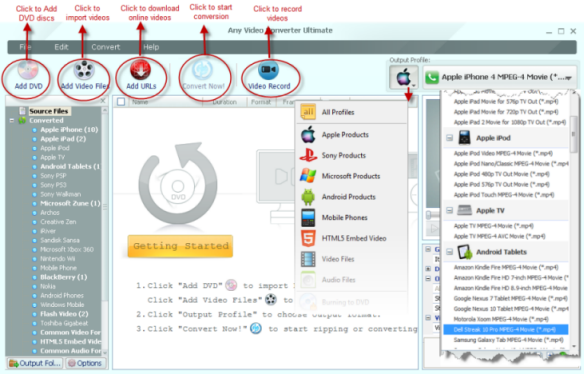Collapse the Apple iPod profile group
Screen dimensions: 584x374
(450, 138)
